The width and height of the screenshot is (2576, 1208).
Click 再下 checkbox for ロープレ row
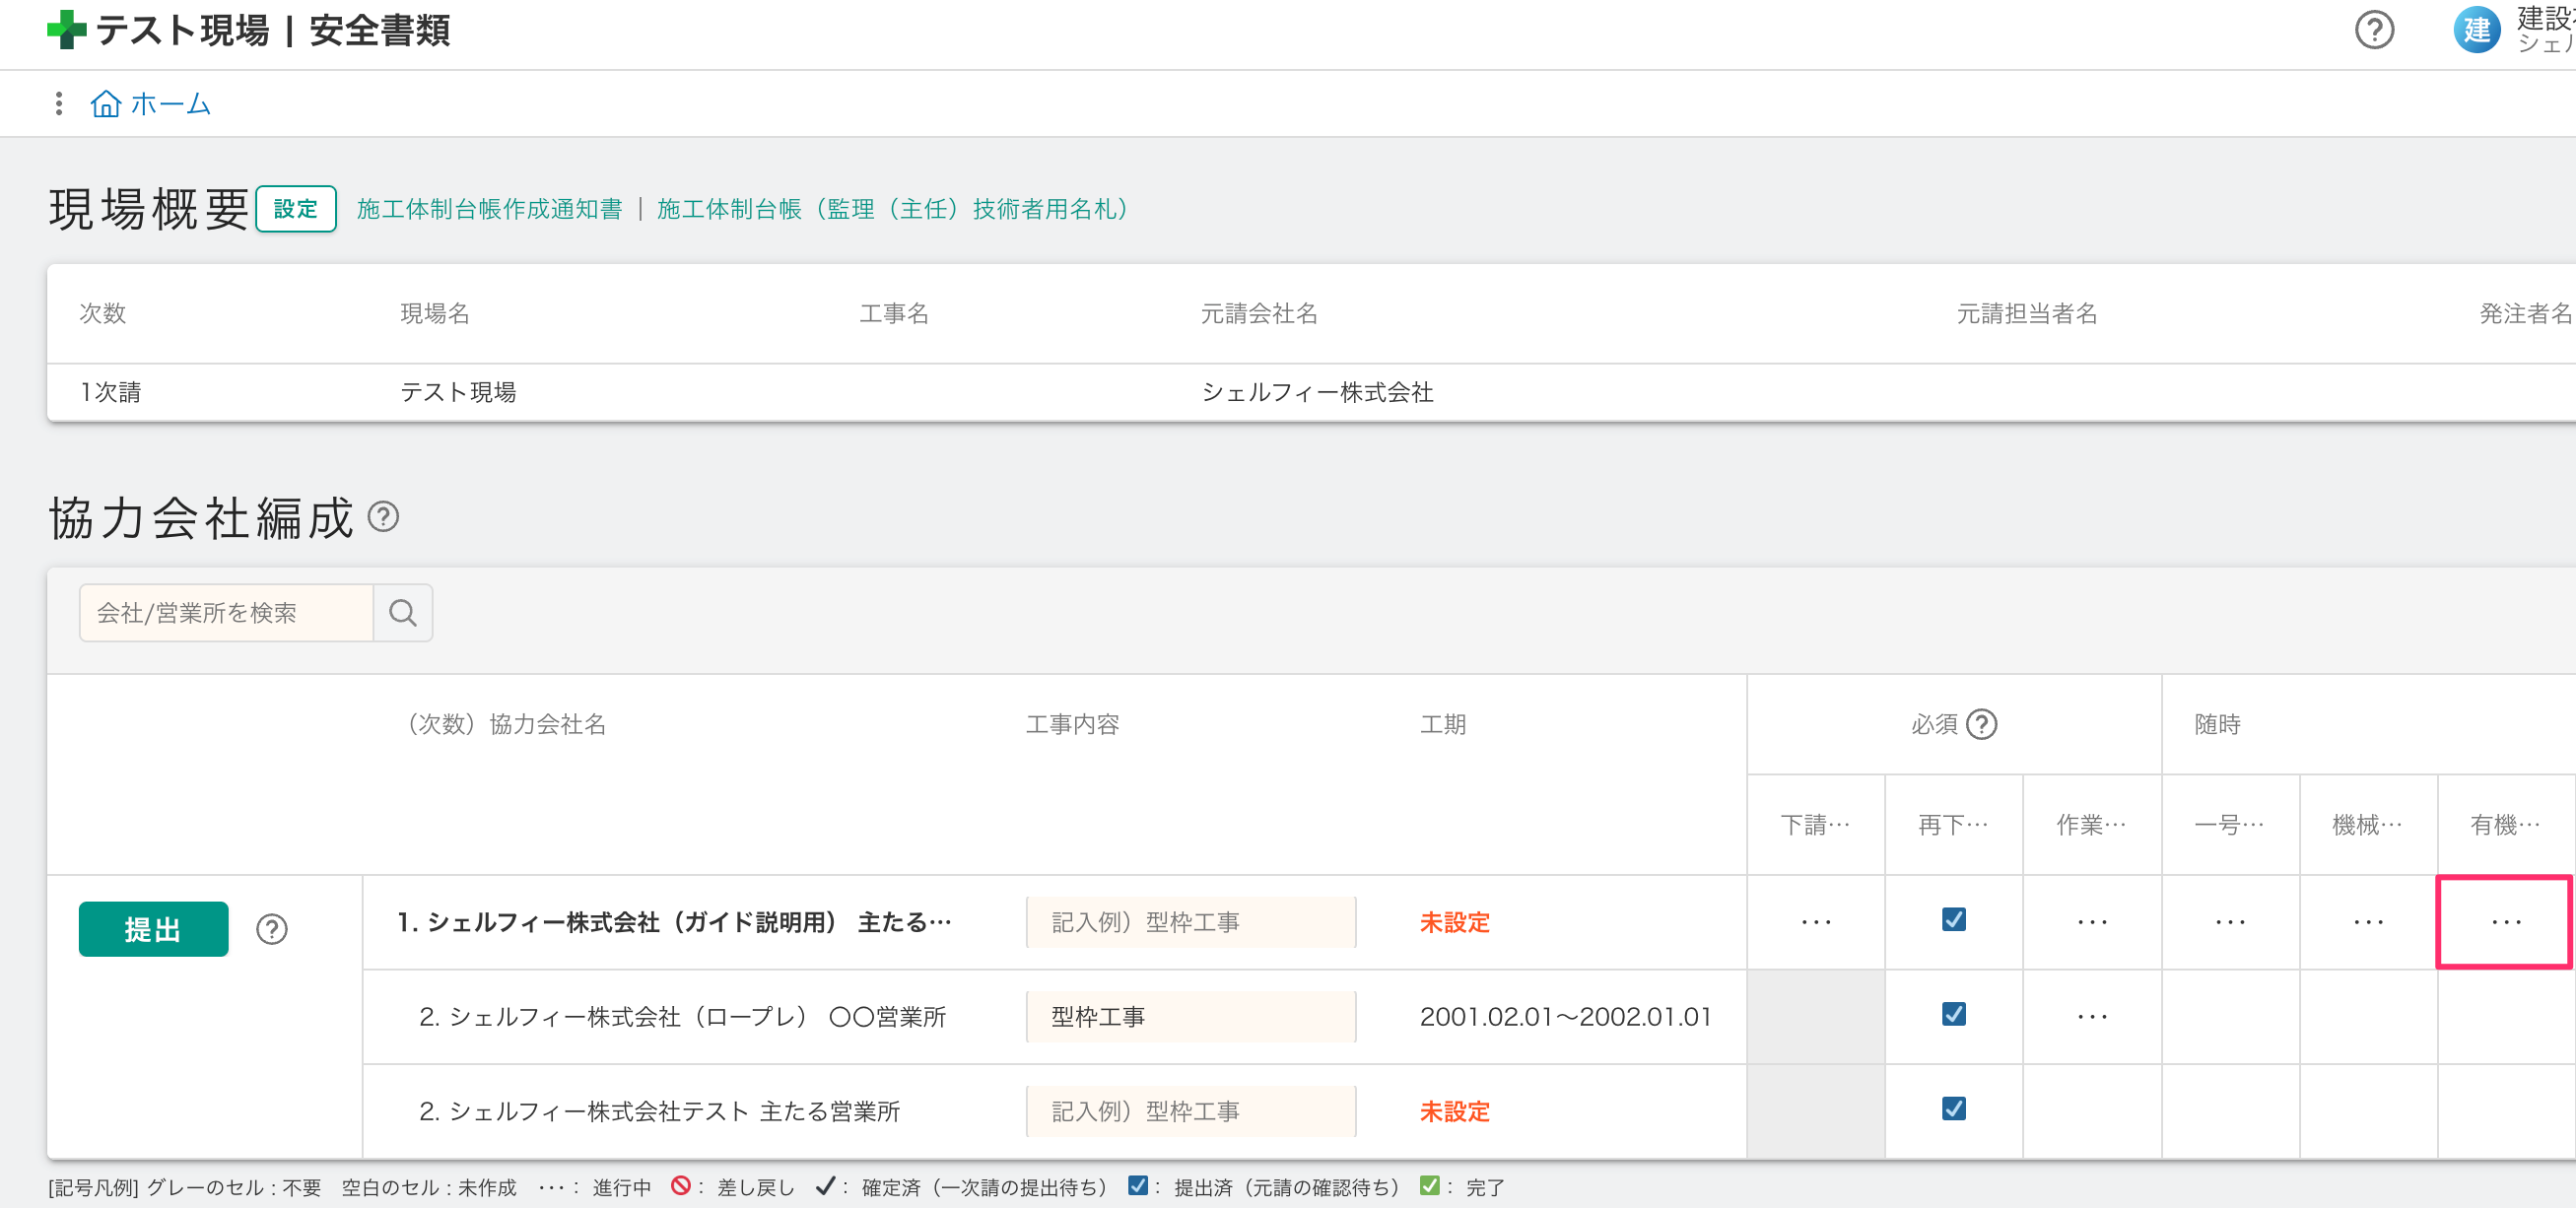(x=1953, y=1015)
